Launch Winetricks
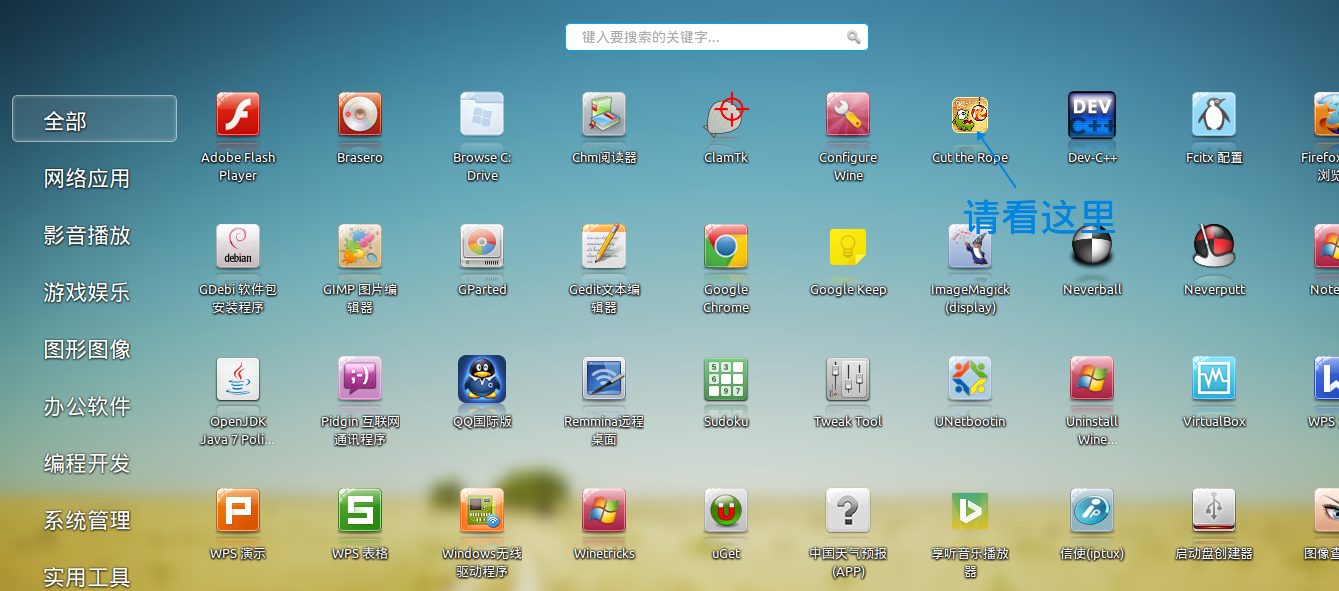The height and width of the screenshot is (591, 1339). 604,510
